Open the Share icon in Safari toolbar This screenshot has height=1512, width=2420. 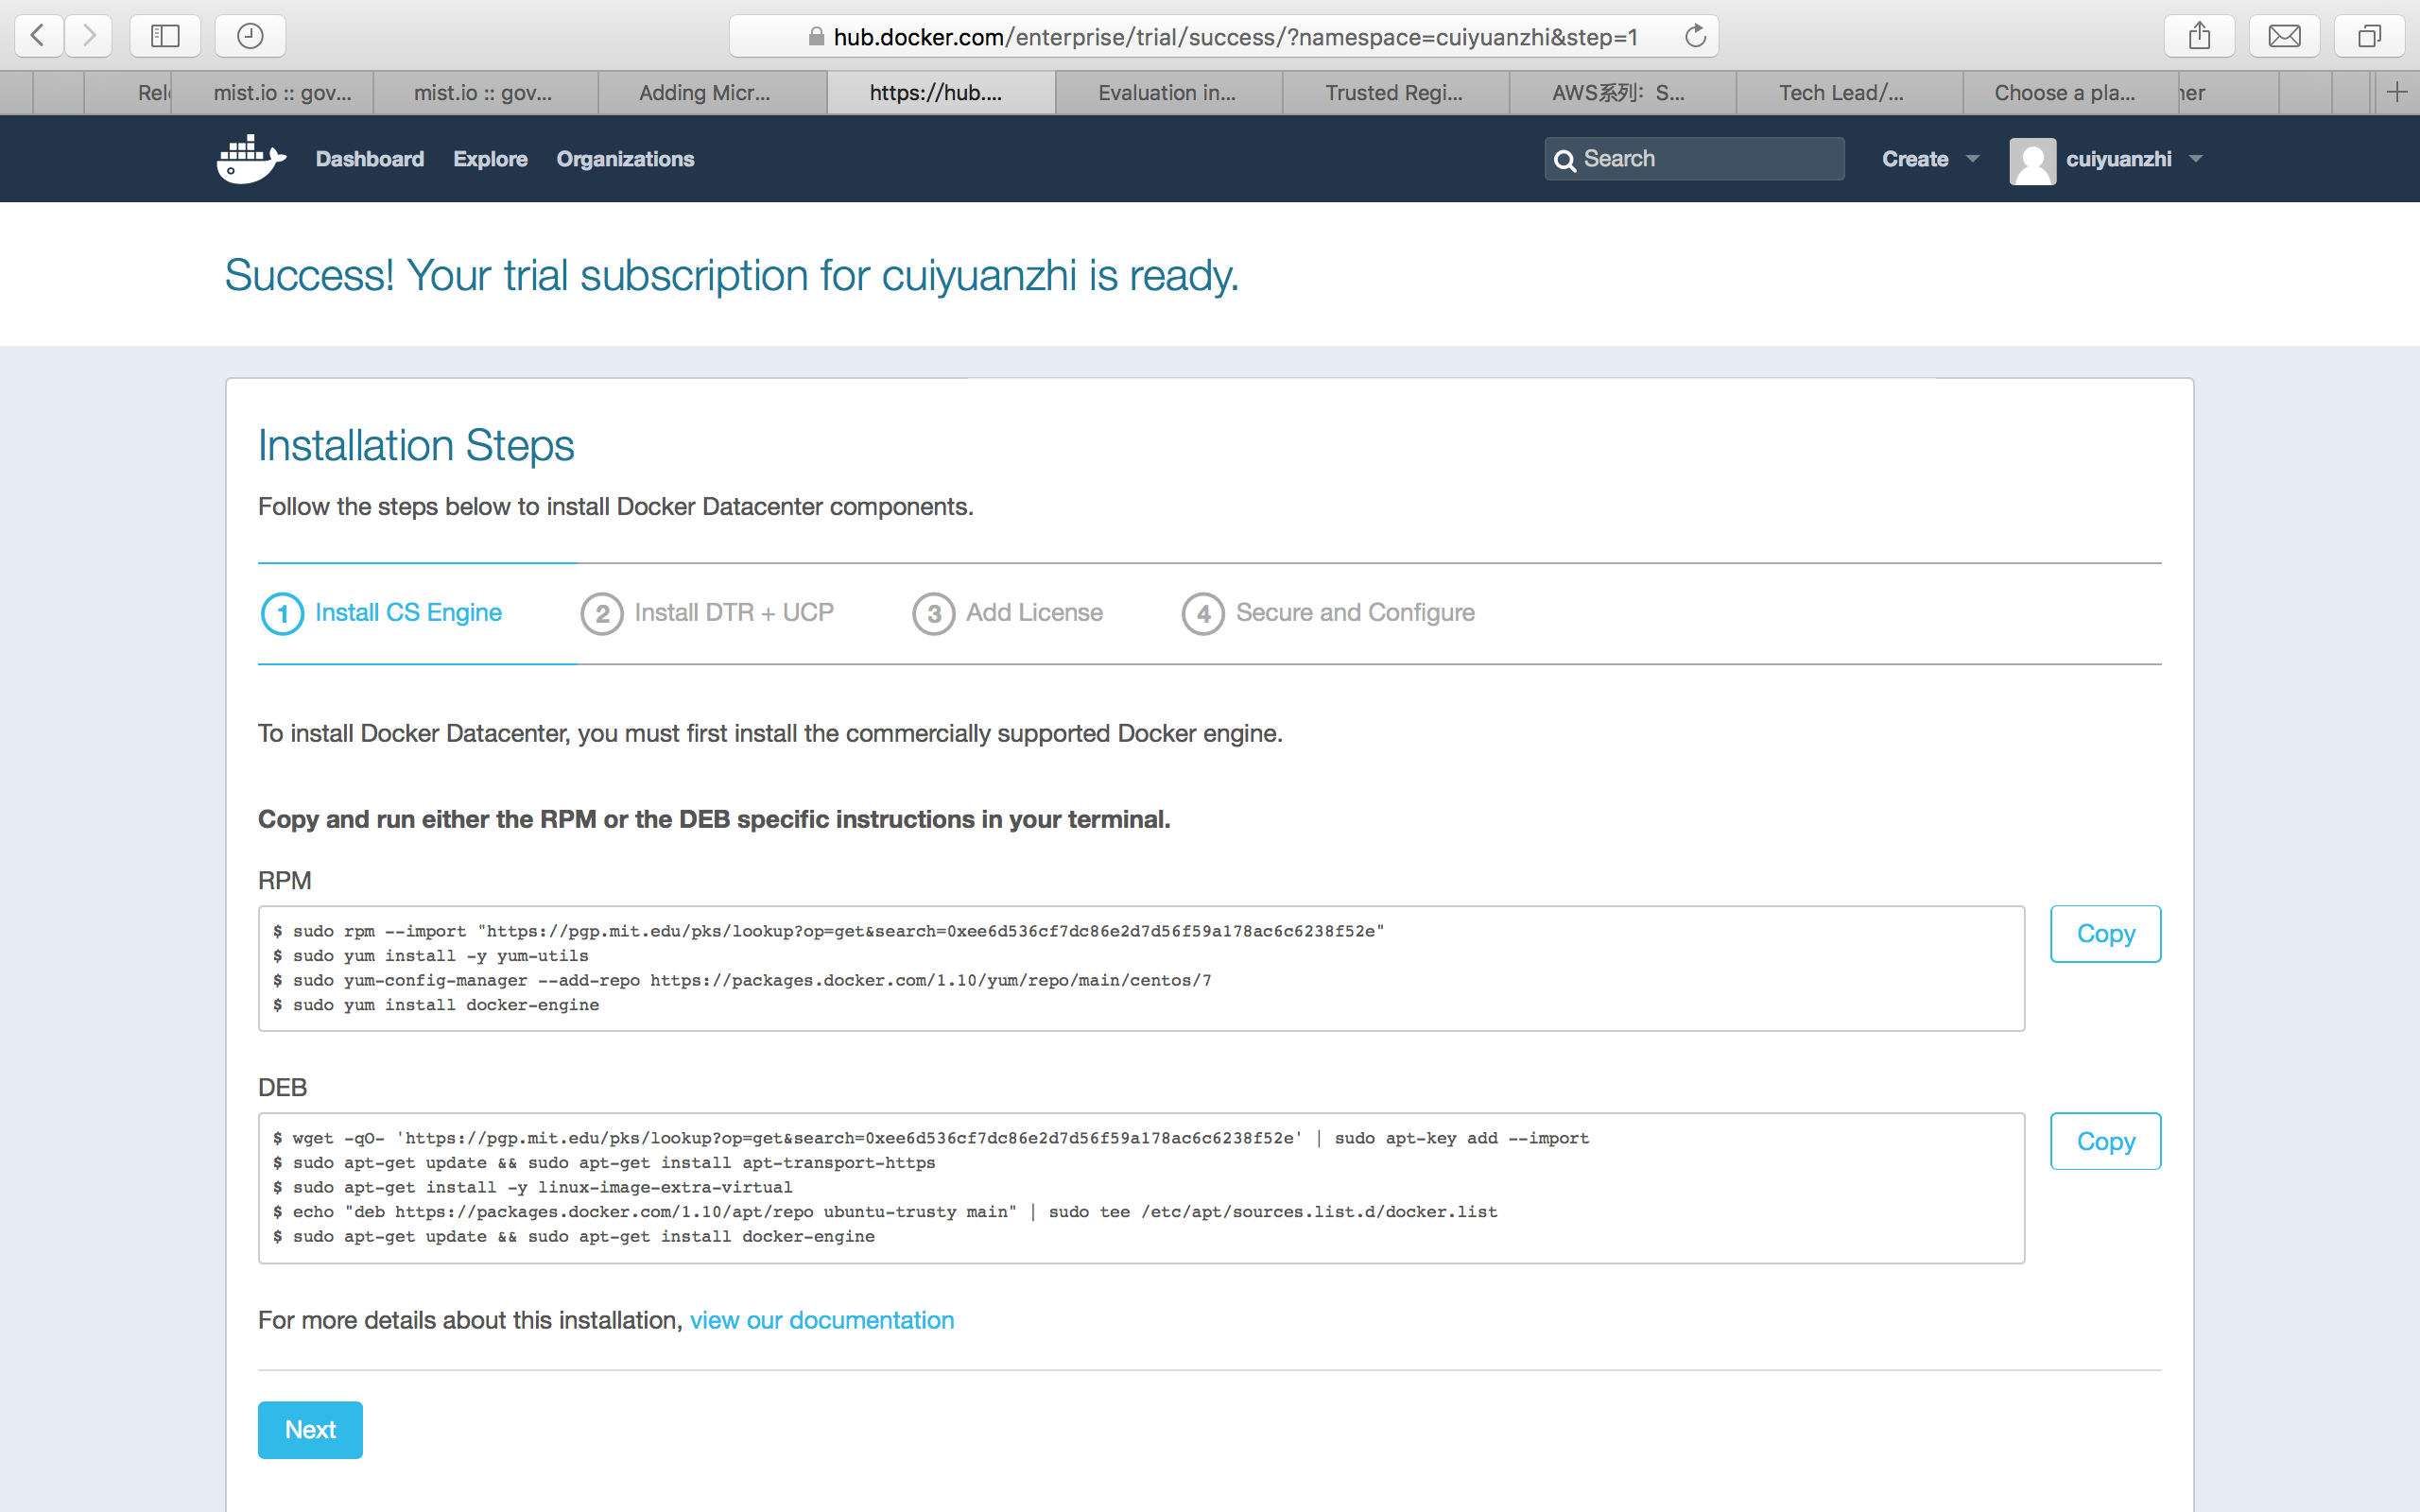point(2199,36)
